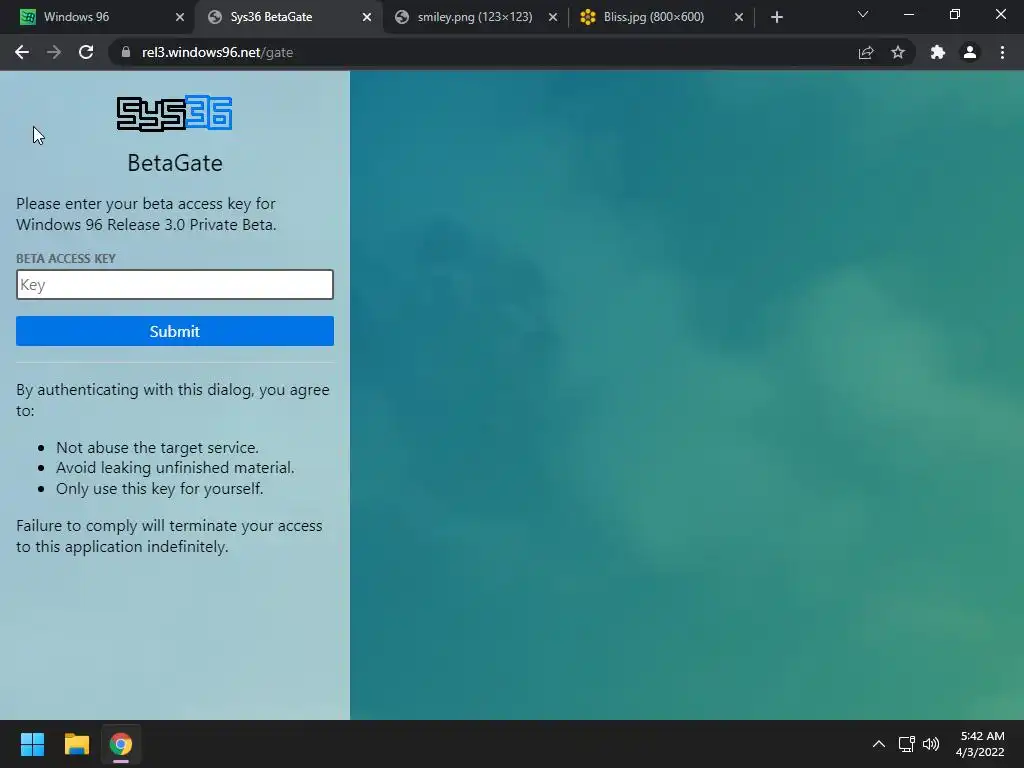This screenshot has width=1024, height=768.
Task: Bookmark this page with the star
Action: click(x=898, y=52)
